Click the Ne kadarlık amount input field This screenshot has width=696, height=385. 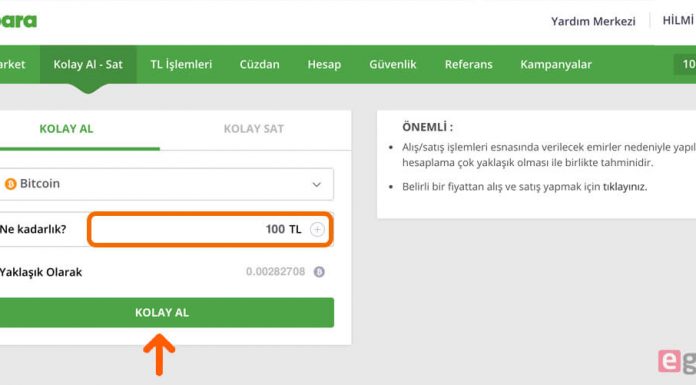pos(210,229)
